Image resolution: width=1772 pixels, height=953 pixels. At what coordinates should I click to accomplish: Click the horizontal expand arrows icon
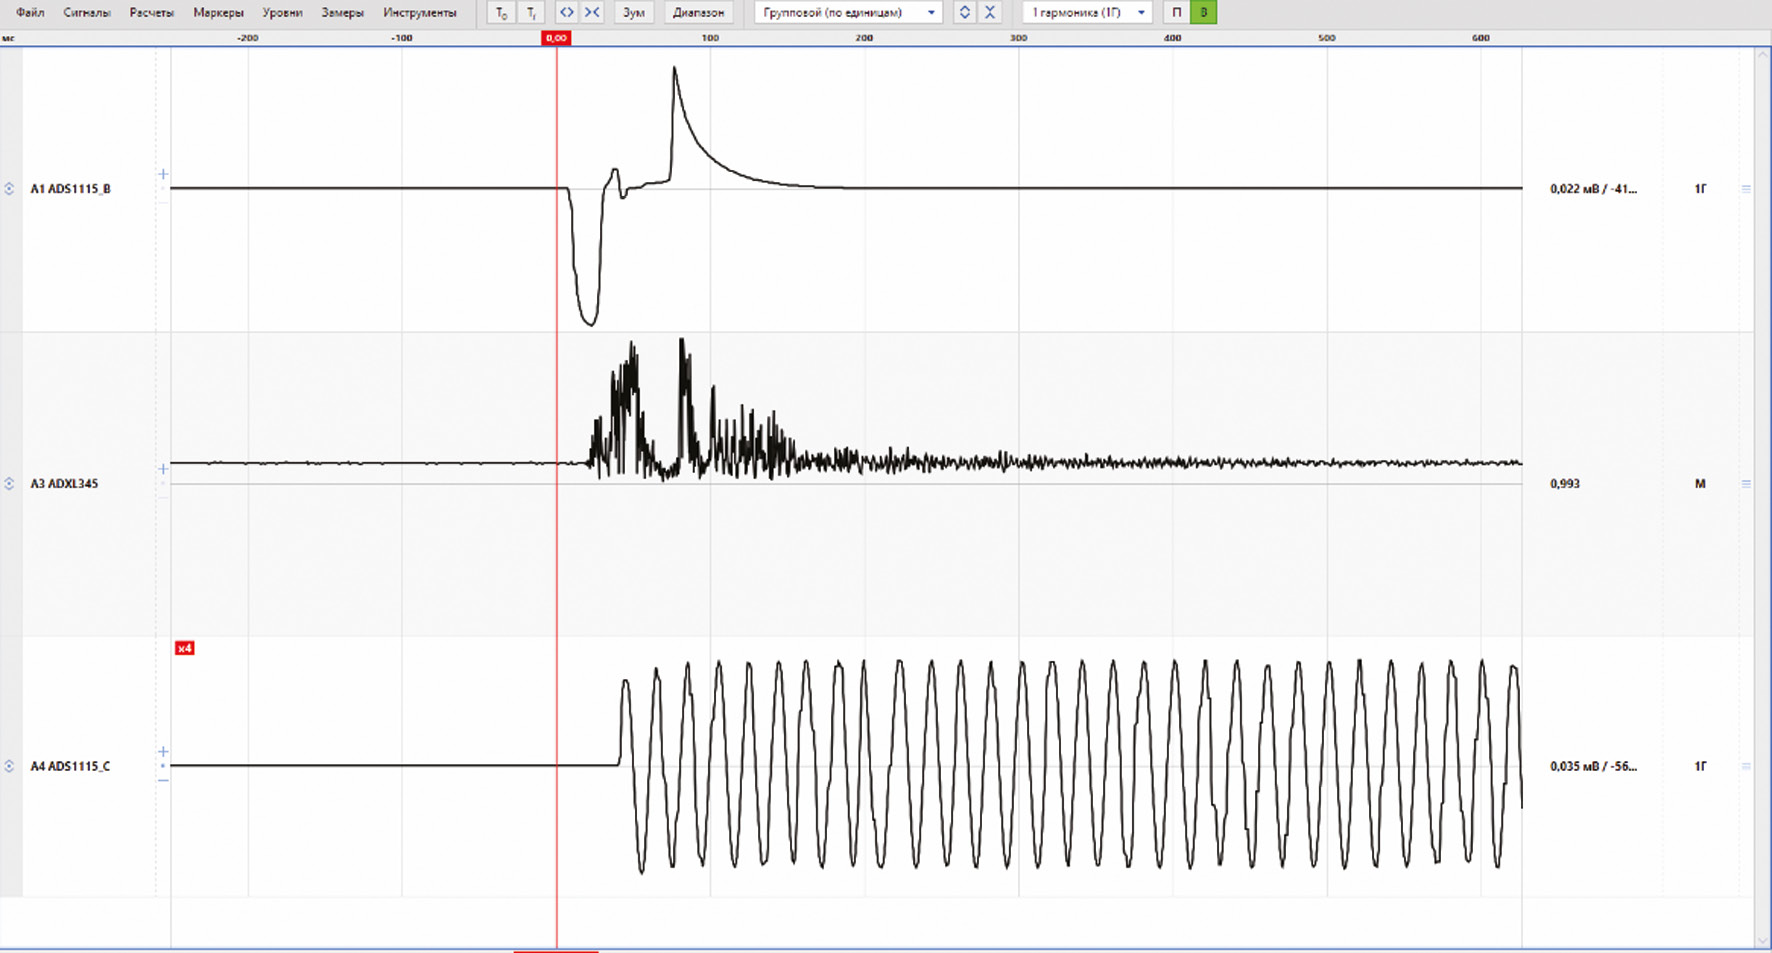point(566,12)
